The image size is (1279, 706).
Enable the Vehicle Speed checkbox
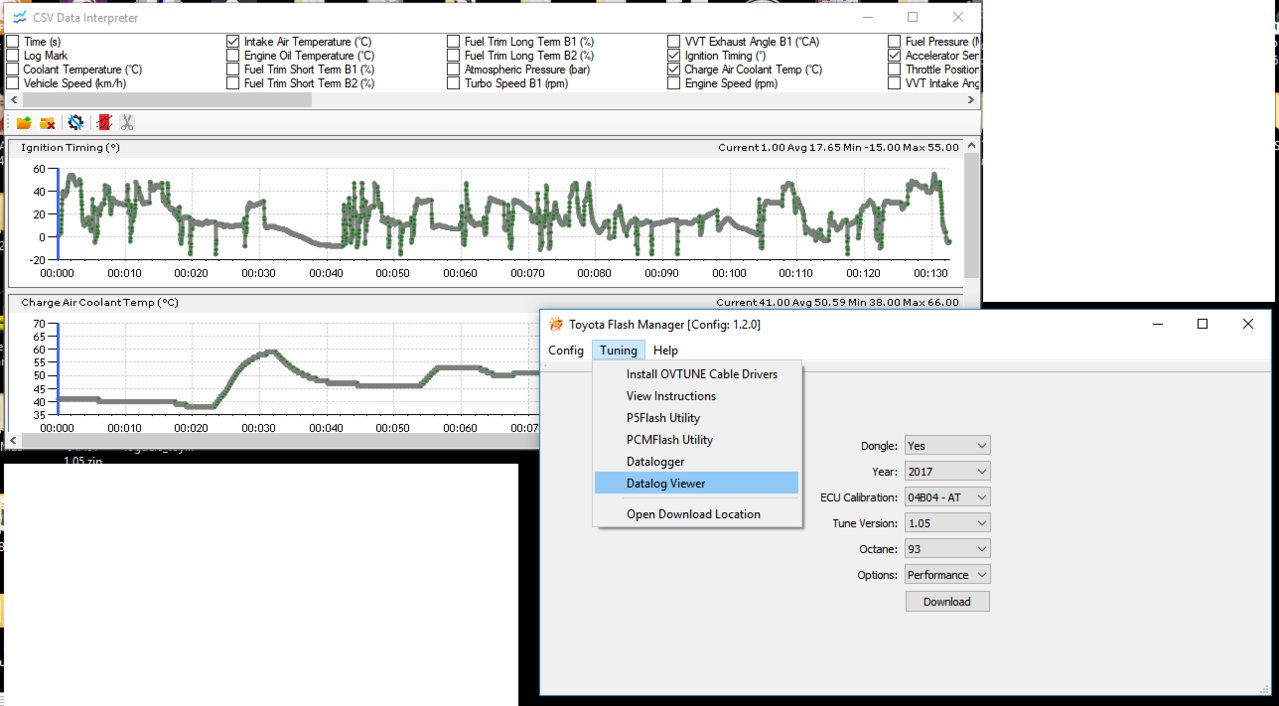[x=13, y=84]
